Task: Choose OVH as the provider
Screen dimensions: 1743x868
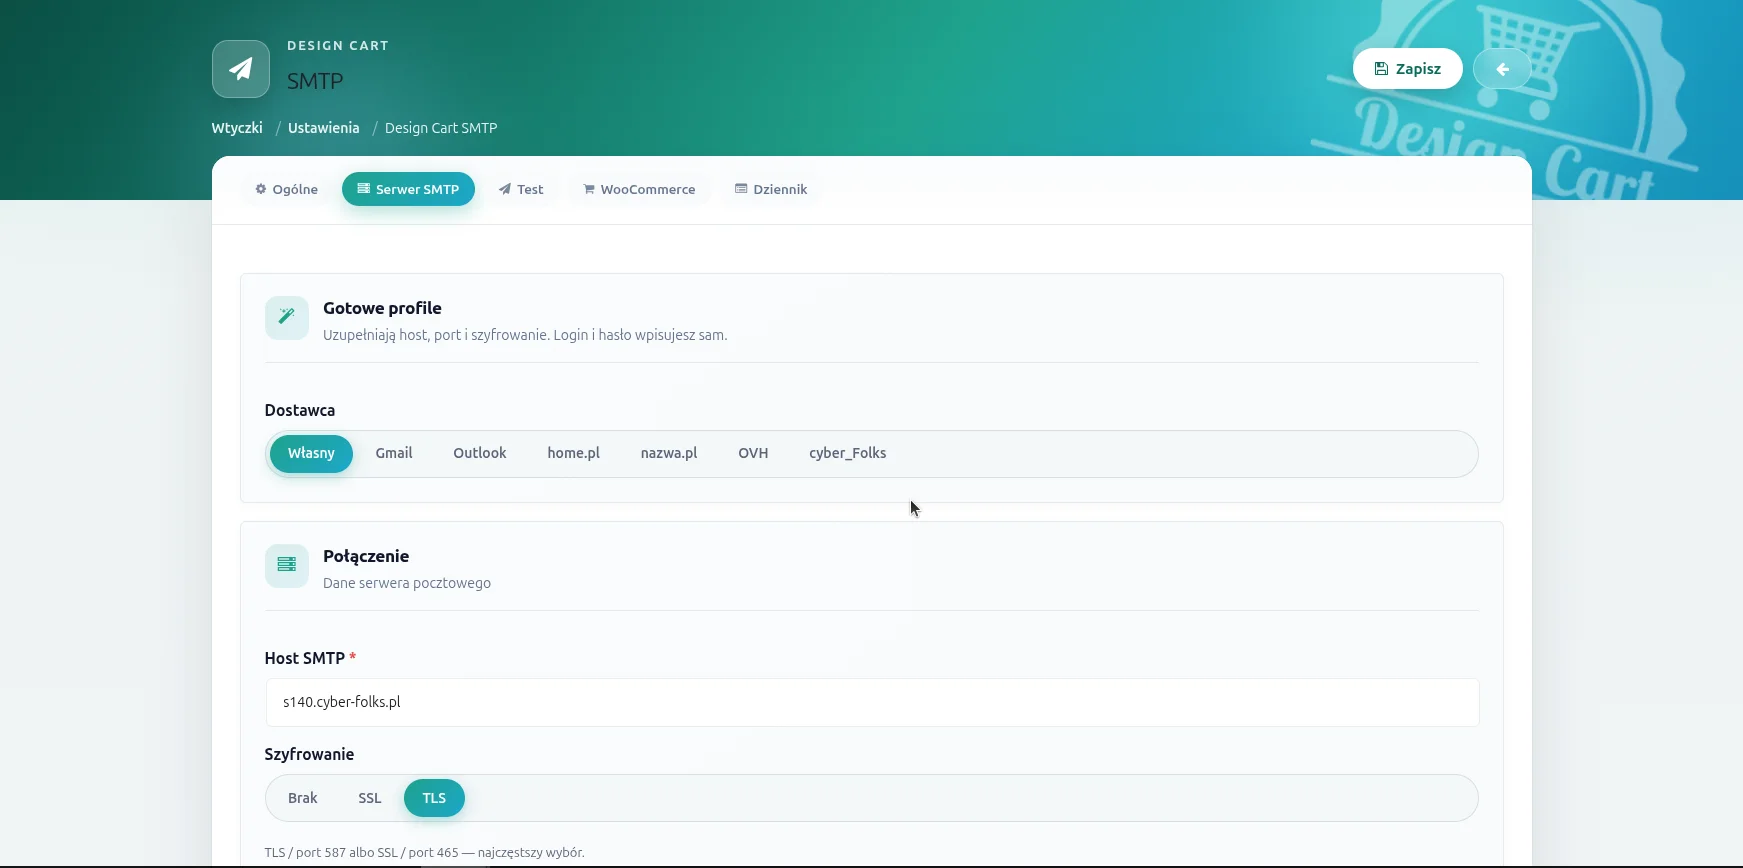Action: [x=753, y=453]
